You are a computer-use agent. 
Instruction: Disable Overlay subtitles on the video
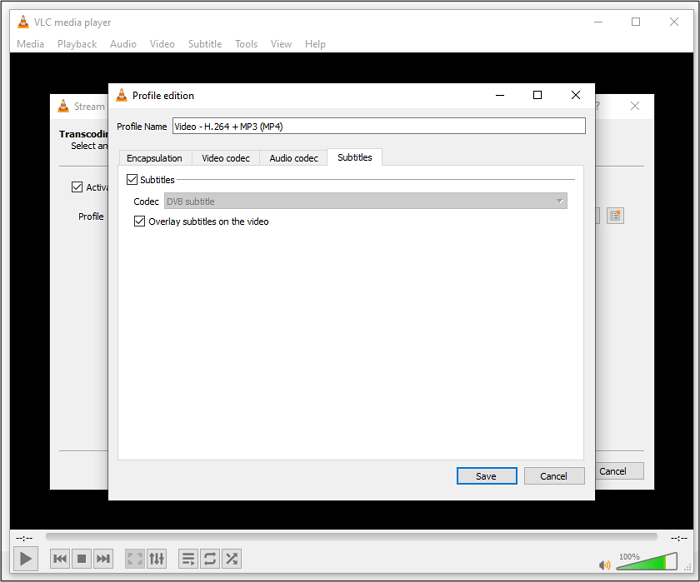(x=140, y=222)
